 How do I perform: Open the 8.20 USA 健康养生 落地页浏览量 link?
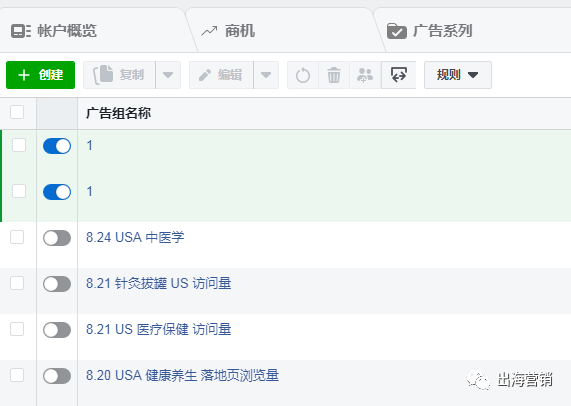click(x=182, y=375)
